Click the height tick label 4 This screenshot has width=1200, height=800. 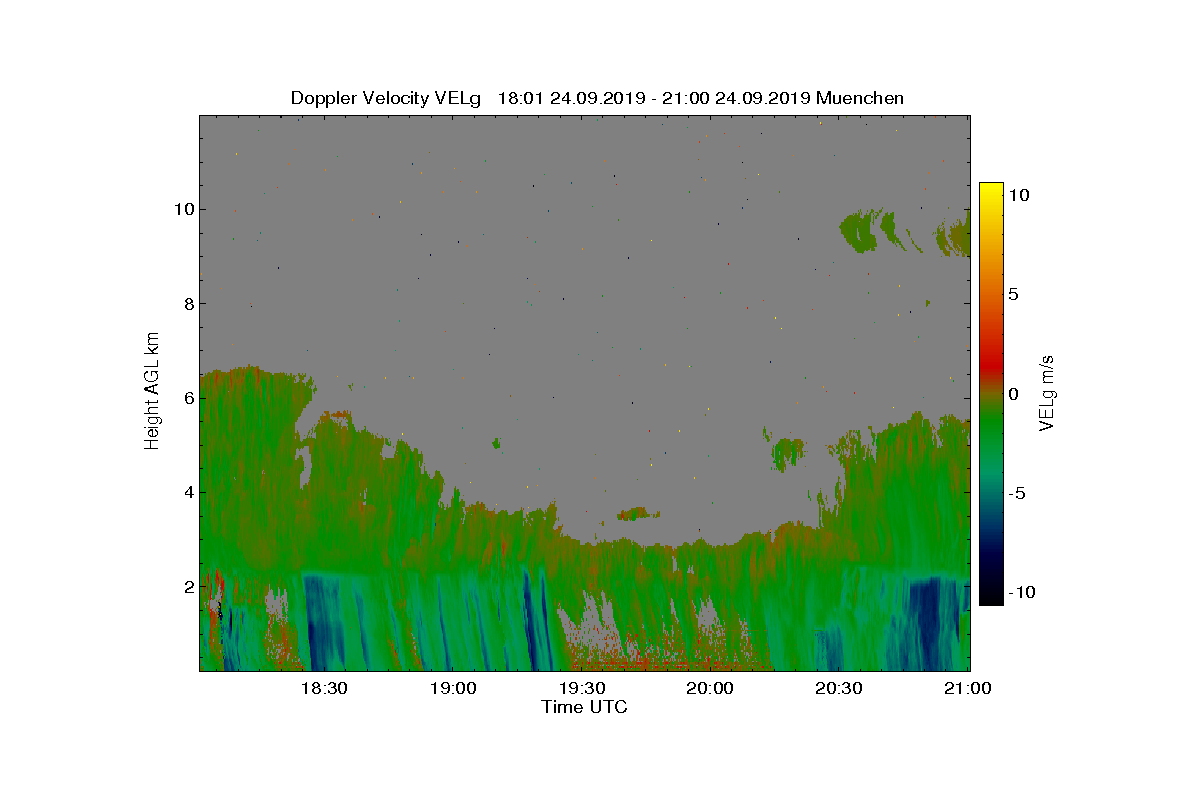tap(187, 492)
